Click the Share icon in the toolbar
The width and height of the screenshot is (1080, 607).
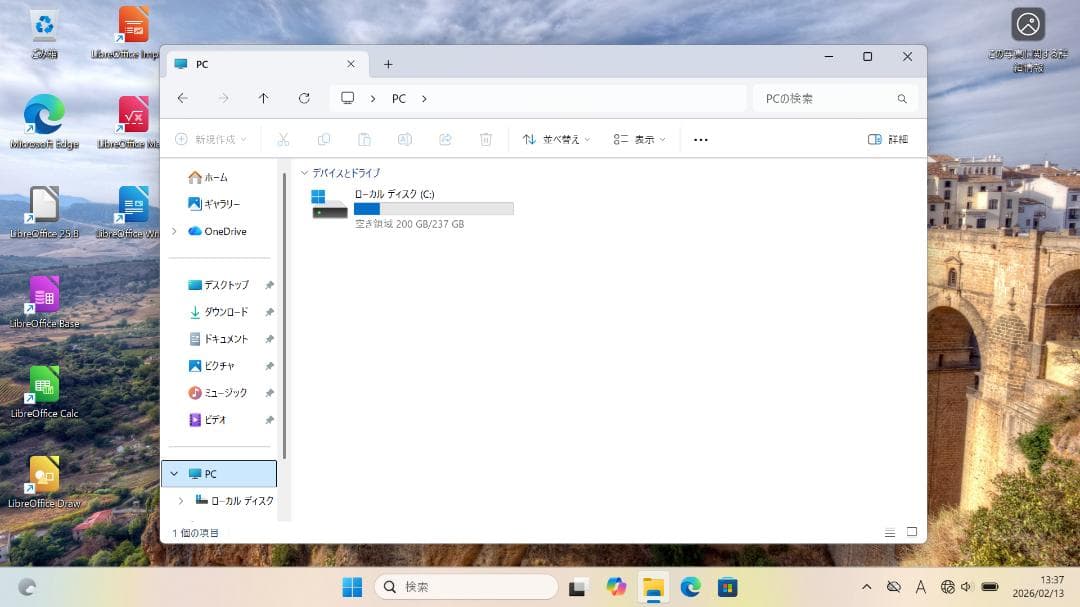click(x=445, y=139)
